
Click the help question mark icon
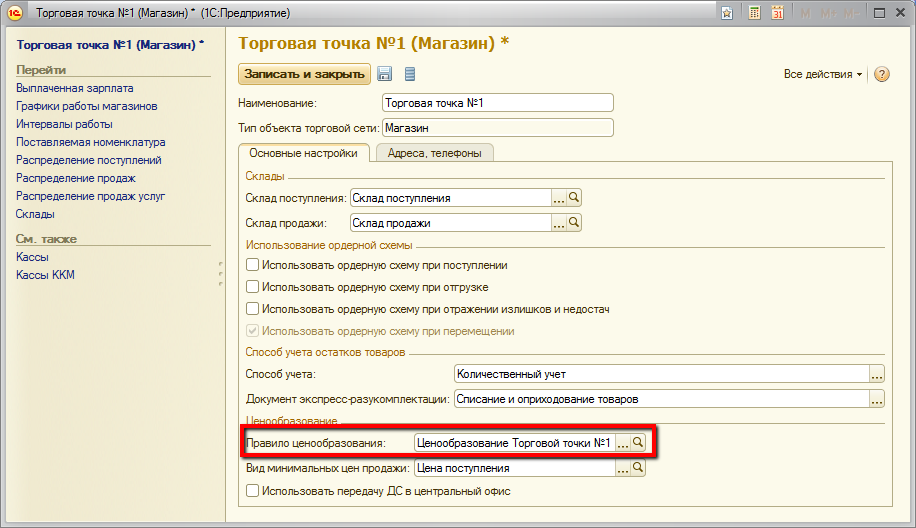point(881,75)
